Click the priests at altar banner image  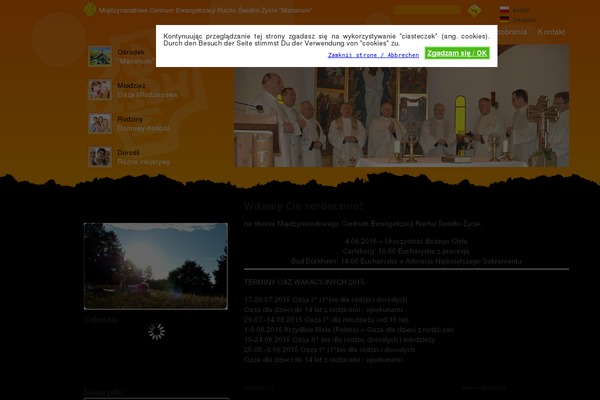401,106
